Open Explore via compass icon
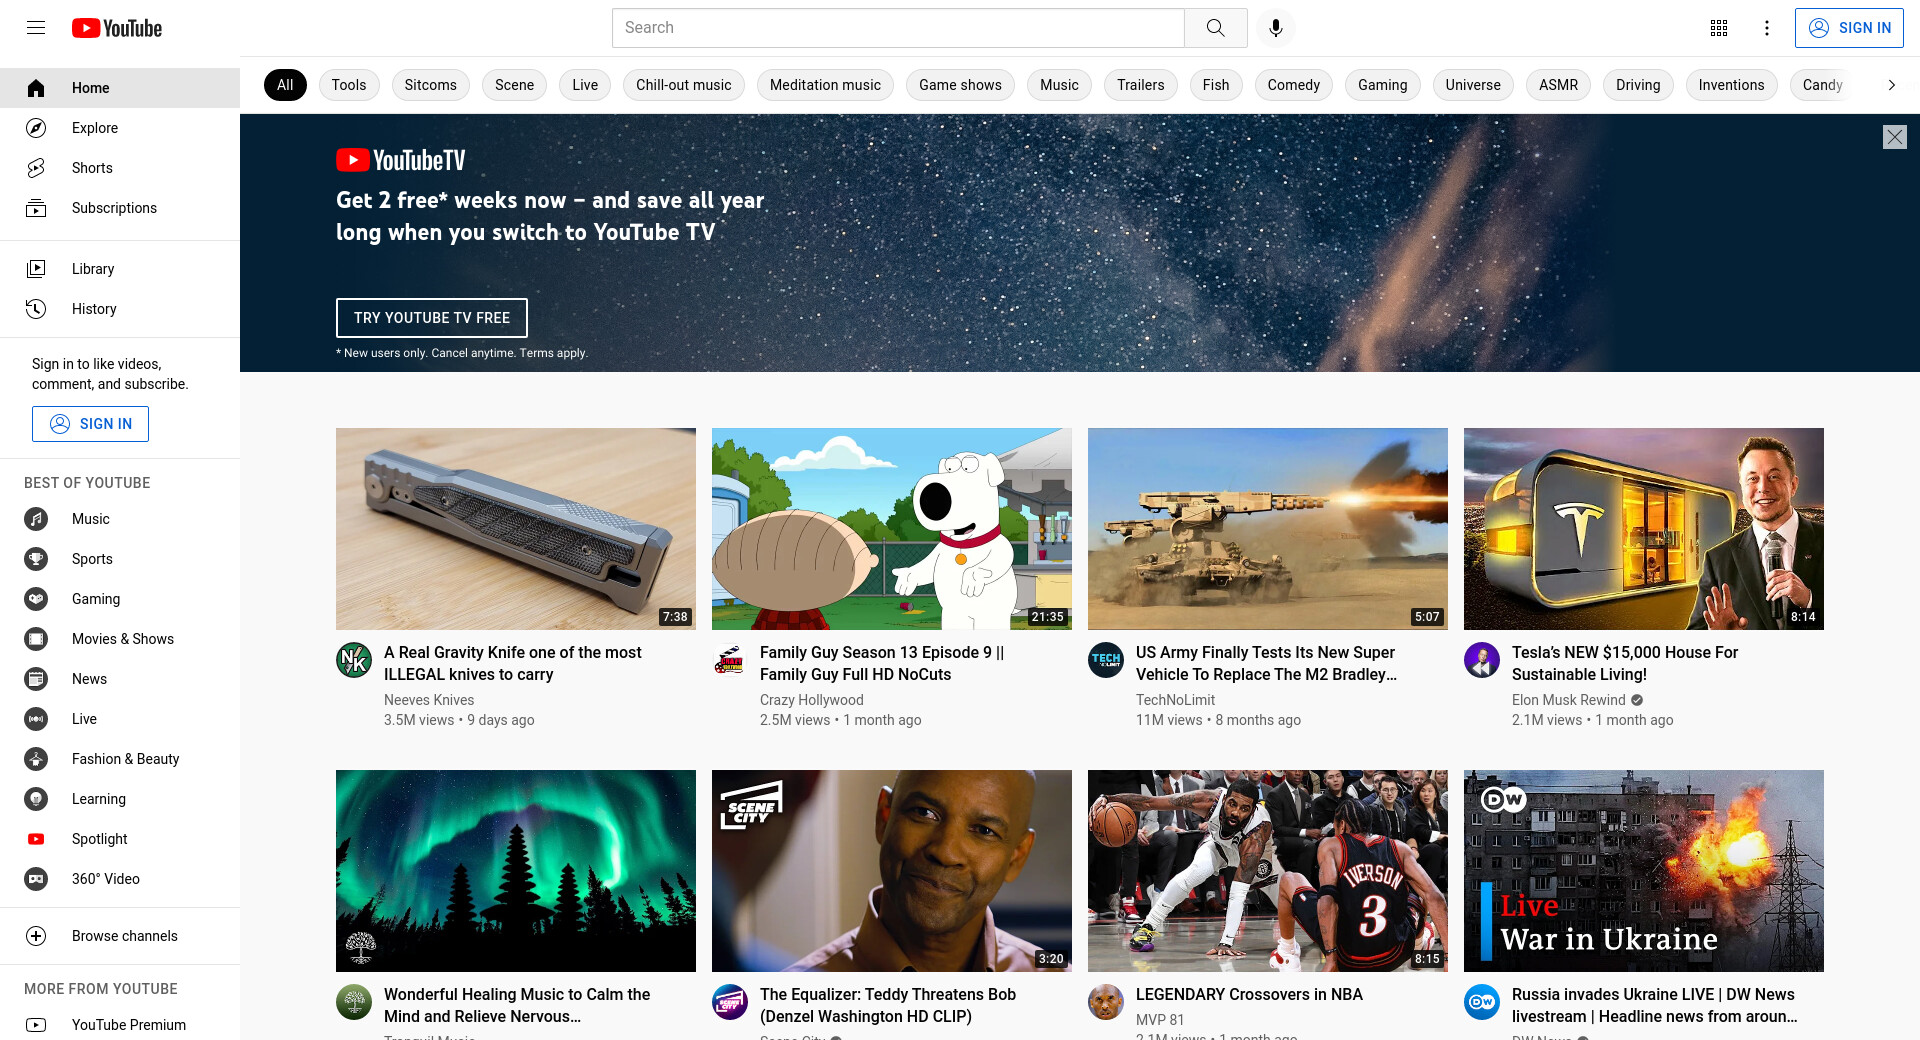 [x=36, y=128]
